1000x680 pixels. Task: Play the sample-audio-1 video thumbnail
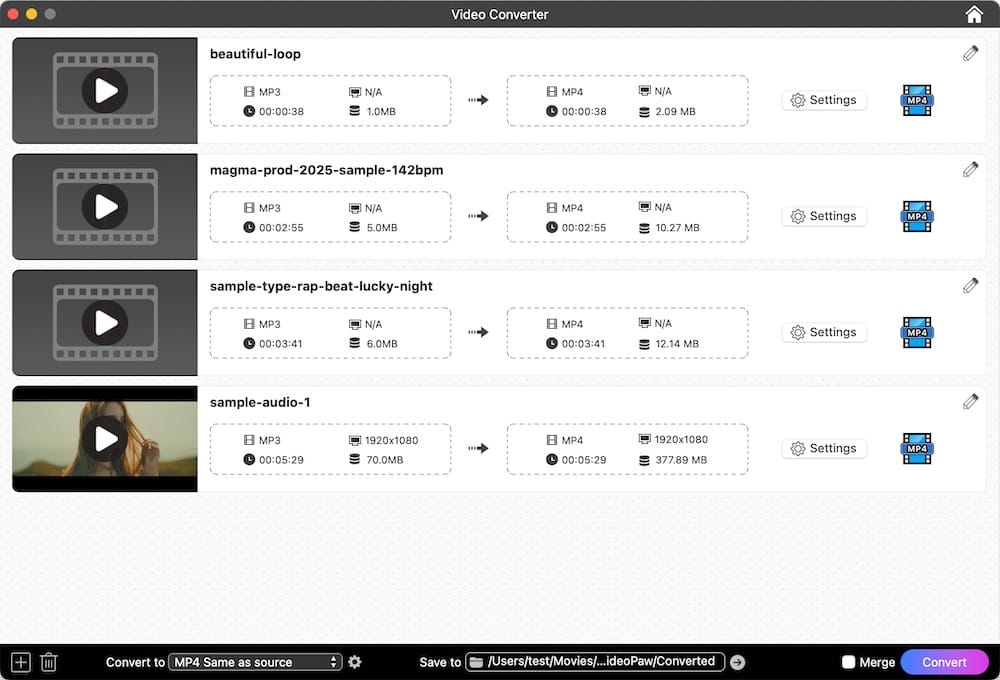pos(104,438)
